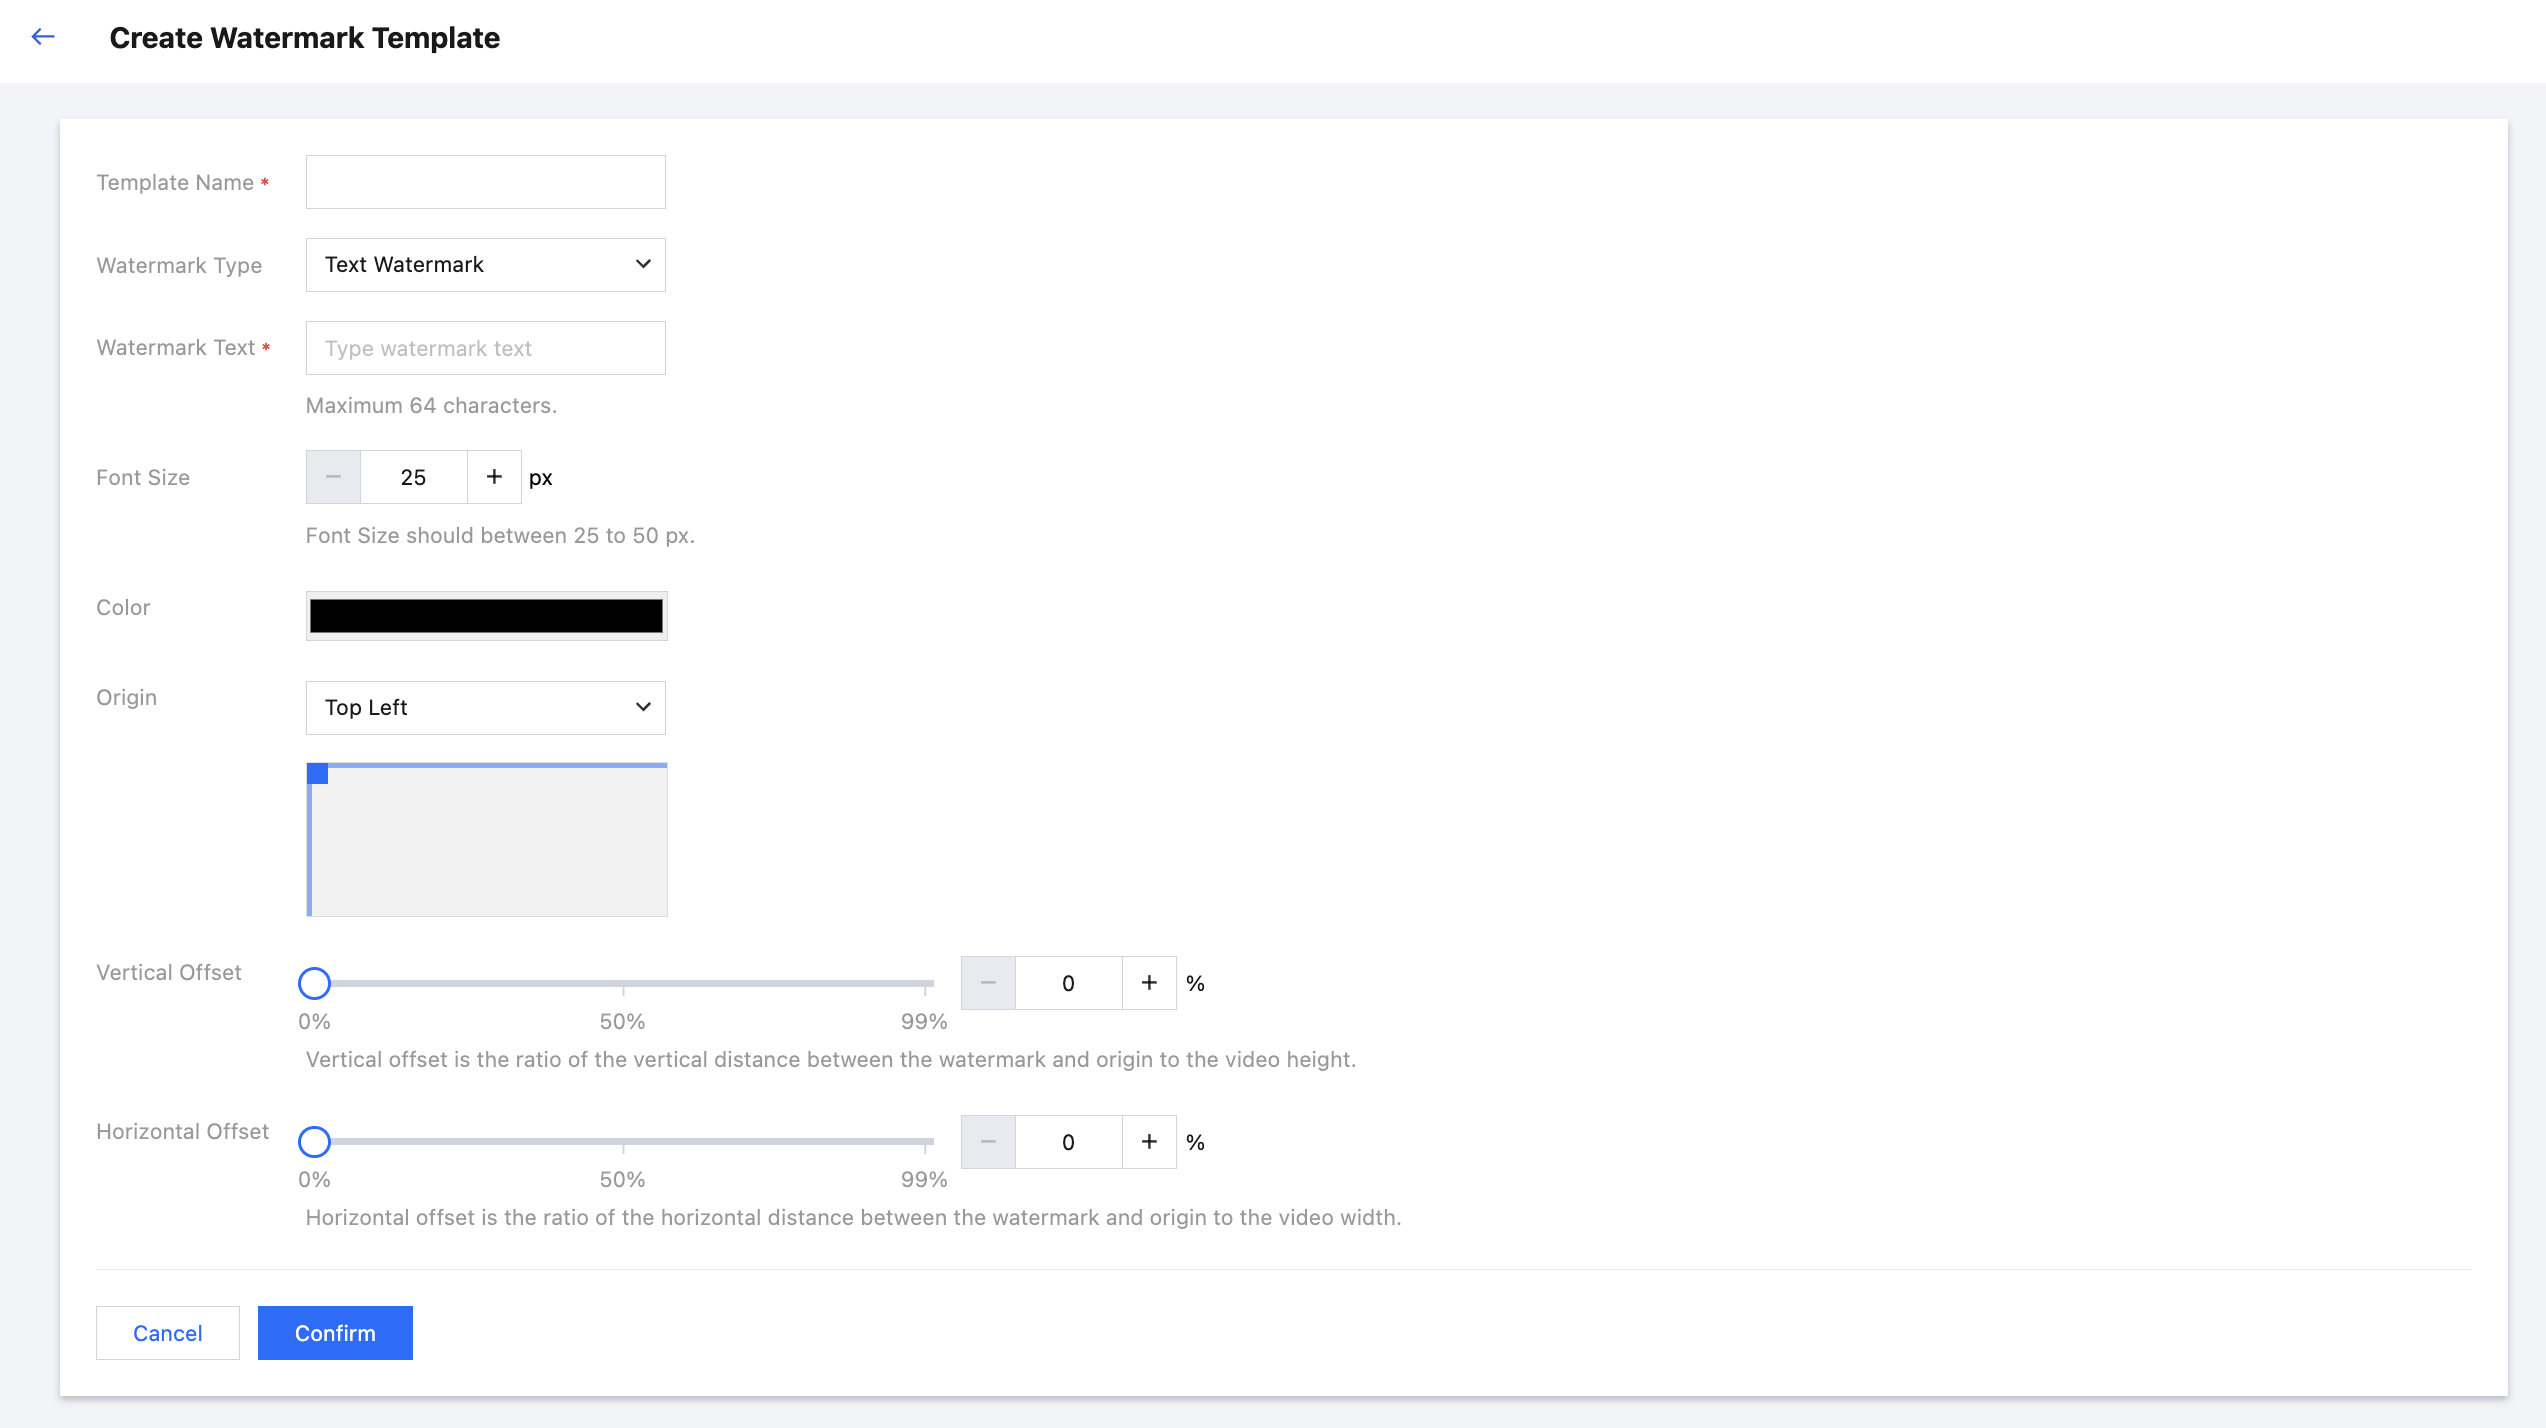
Task: Click the font size value field
Action: click(x=413, y=477)
